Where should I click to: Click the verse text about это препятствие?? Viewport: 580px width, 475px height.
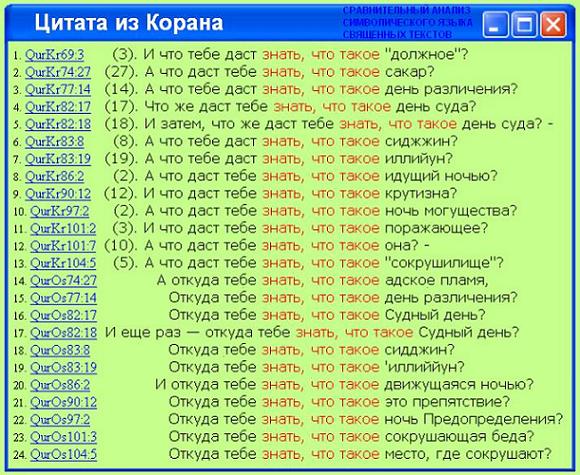(x=339, y=402)
